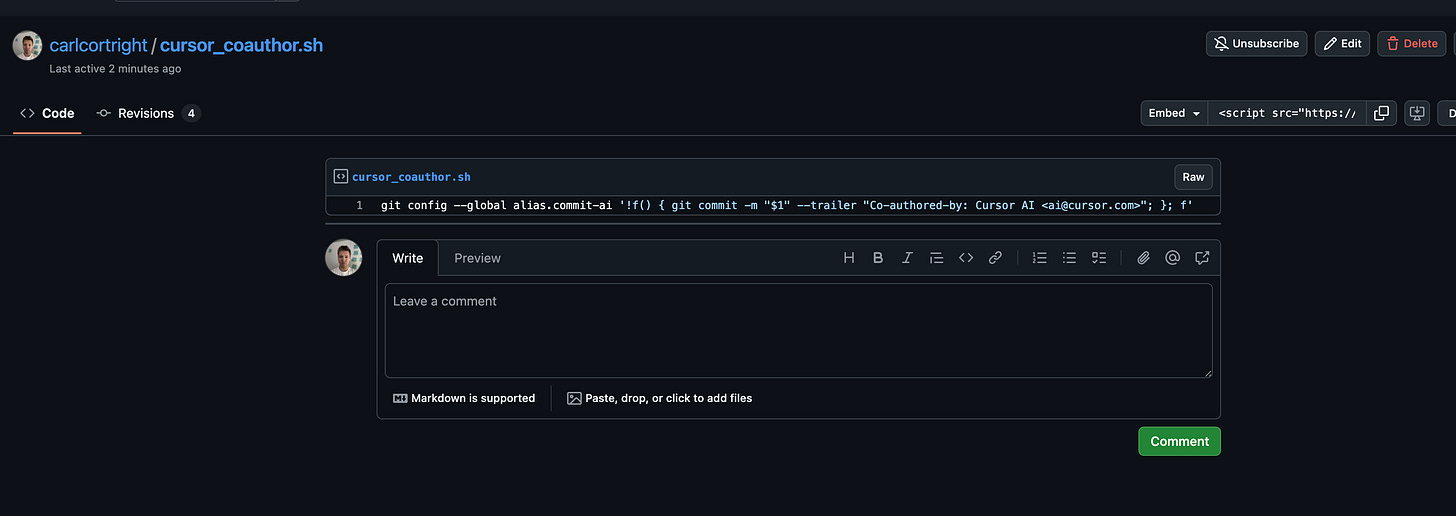Open the Embed dropdown menu

[x=1174, y=113]
